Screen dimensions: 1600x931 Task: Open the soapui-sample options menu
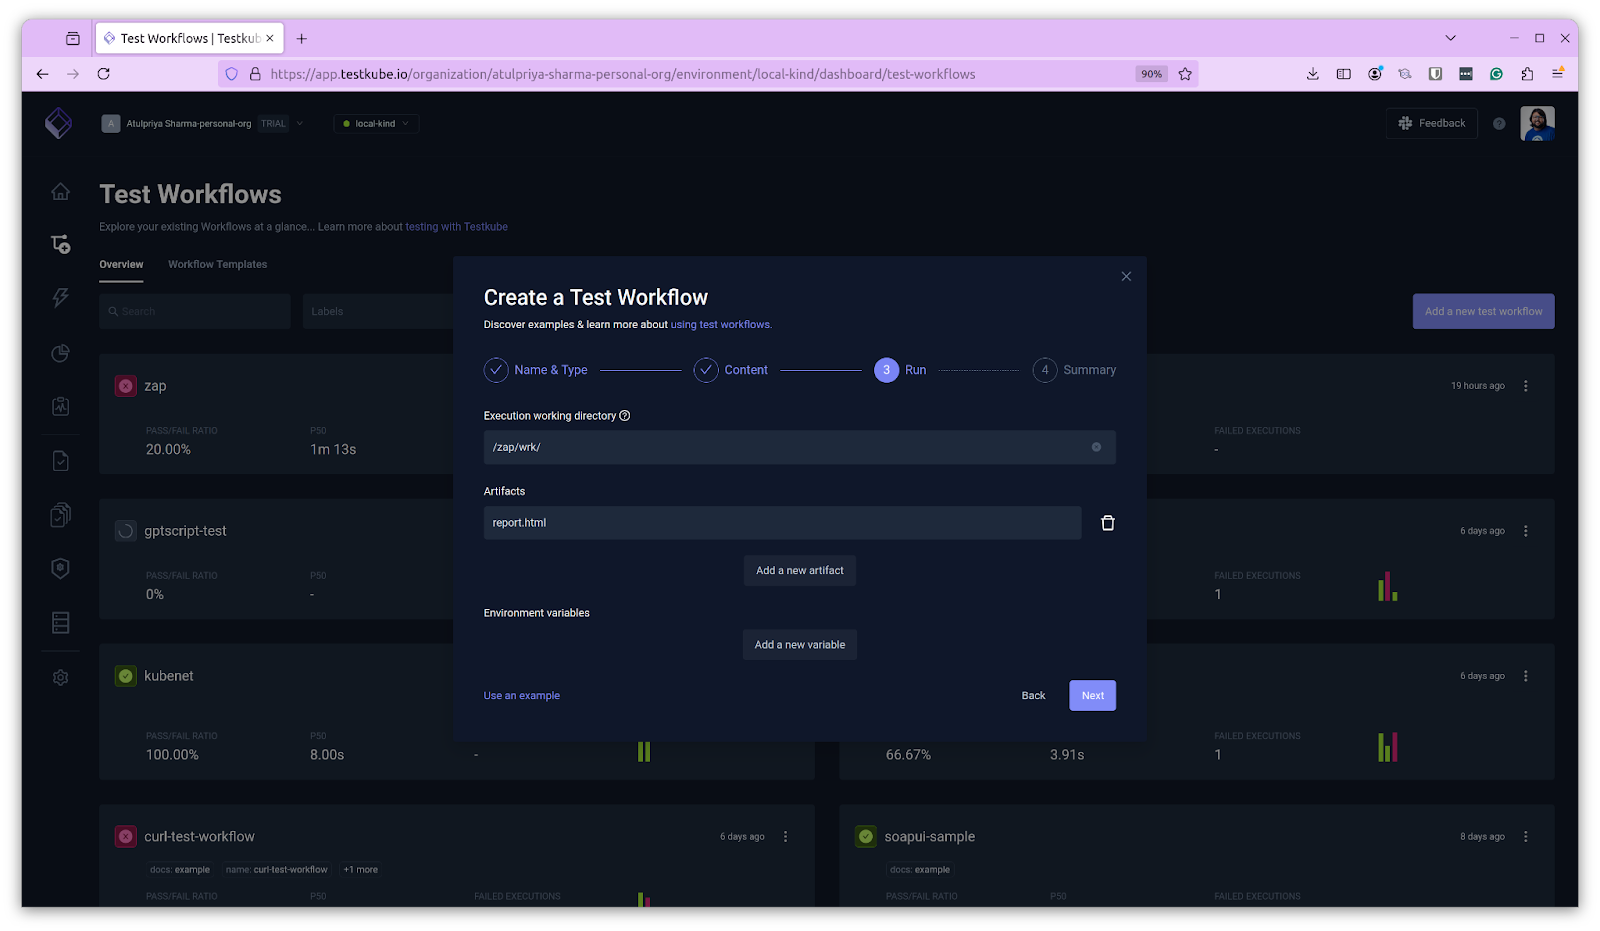[1526, 837]
